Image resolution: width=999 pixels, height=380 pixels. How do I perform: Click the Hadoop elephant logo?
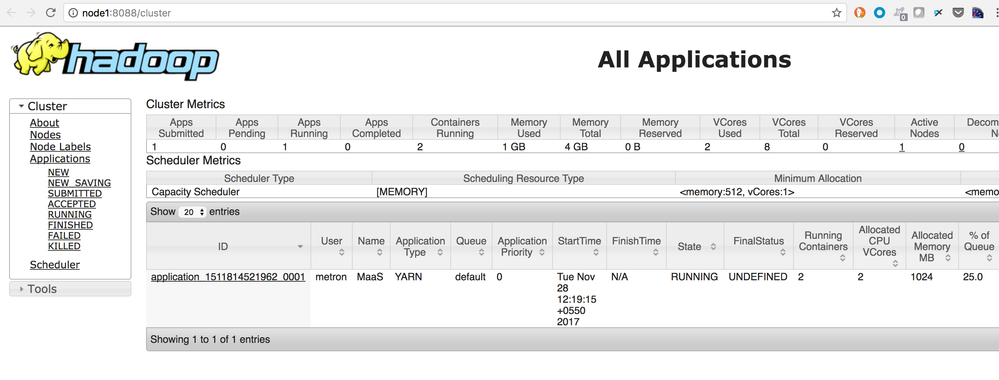[x=115, y=57]
